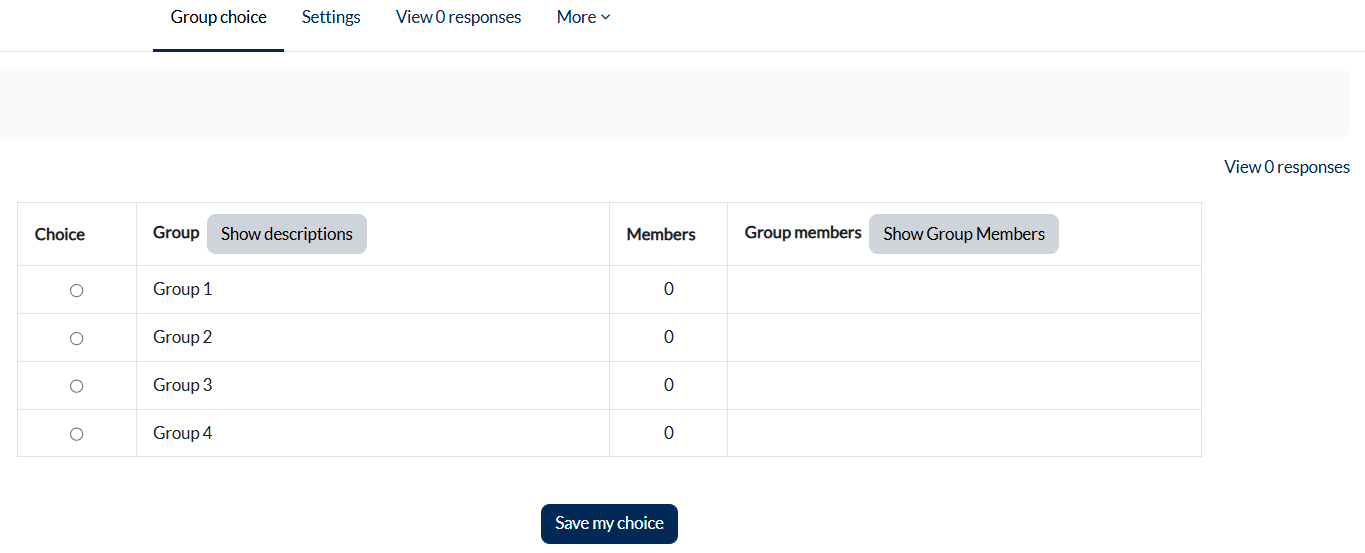Image resolution: width=1365 pixels, height=553 pixels.
Task: Click the Save my choice button
Action: [x=609, y=523]
